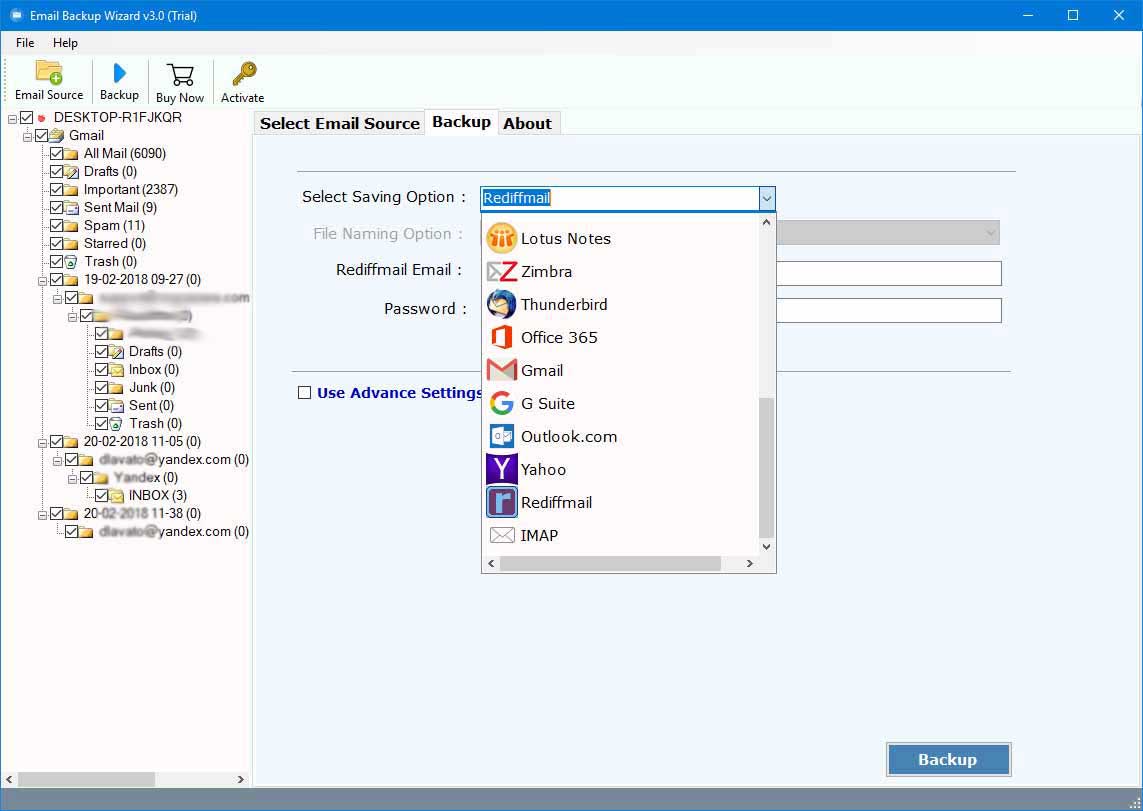The width and height of the screenshot is (1143, 811).
Task: Select the 'Sent (0)' tree row
Action: click(x=152, y=406)
